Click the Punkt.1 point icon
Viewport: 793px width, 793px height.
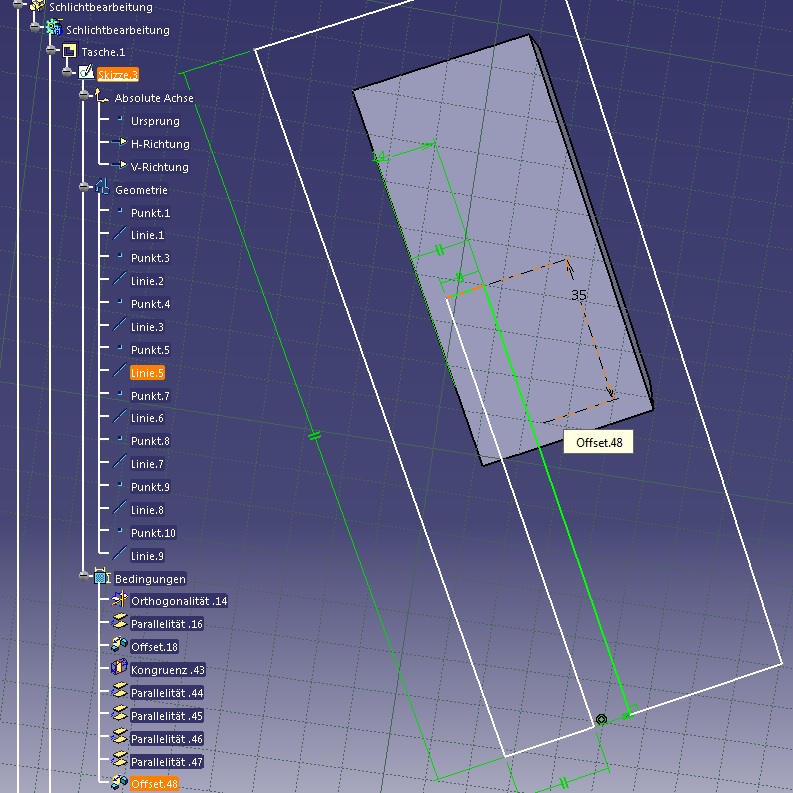120,210
